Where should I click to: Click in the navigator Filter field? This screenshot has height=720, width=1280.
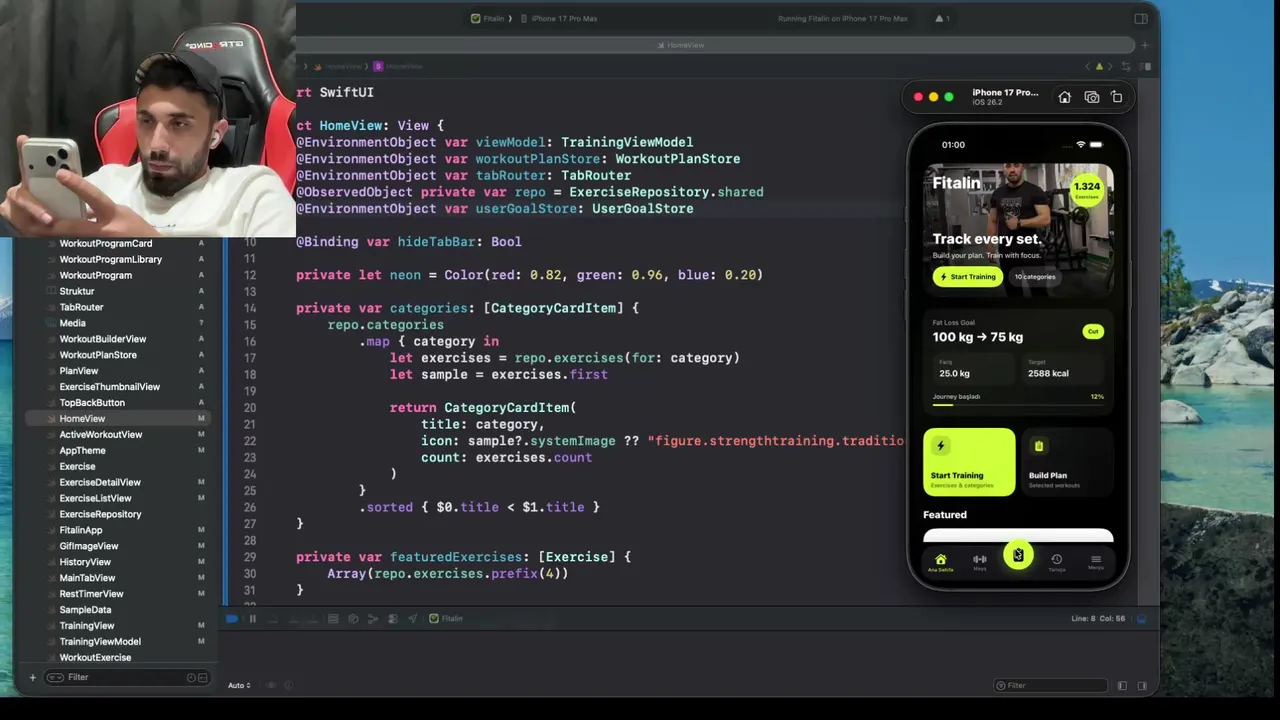[x=125, y=677]
